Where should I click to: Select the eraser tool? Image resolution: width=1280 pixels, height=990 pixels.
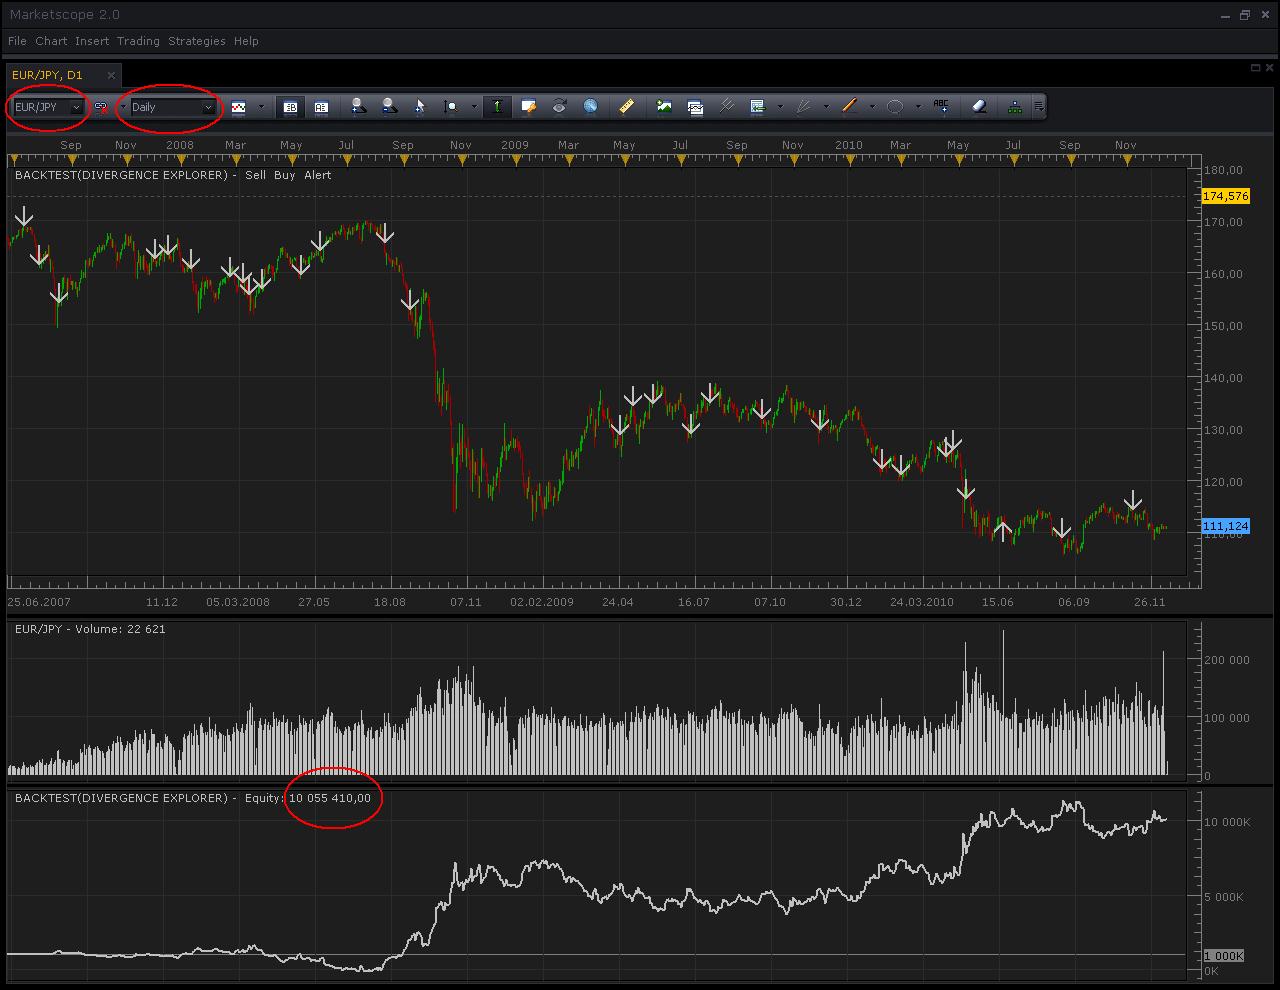(979, 107)
